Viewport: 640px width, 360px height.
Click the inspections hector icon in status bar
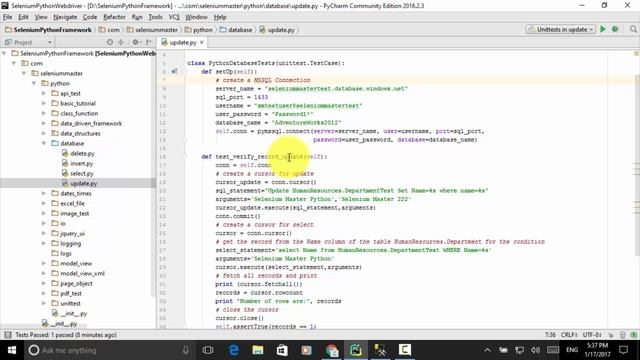coord(622,335)
